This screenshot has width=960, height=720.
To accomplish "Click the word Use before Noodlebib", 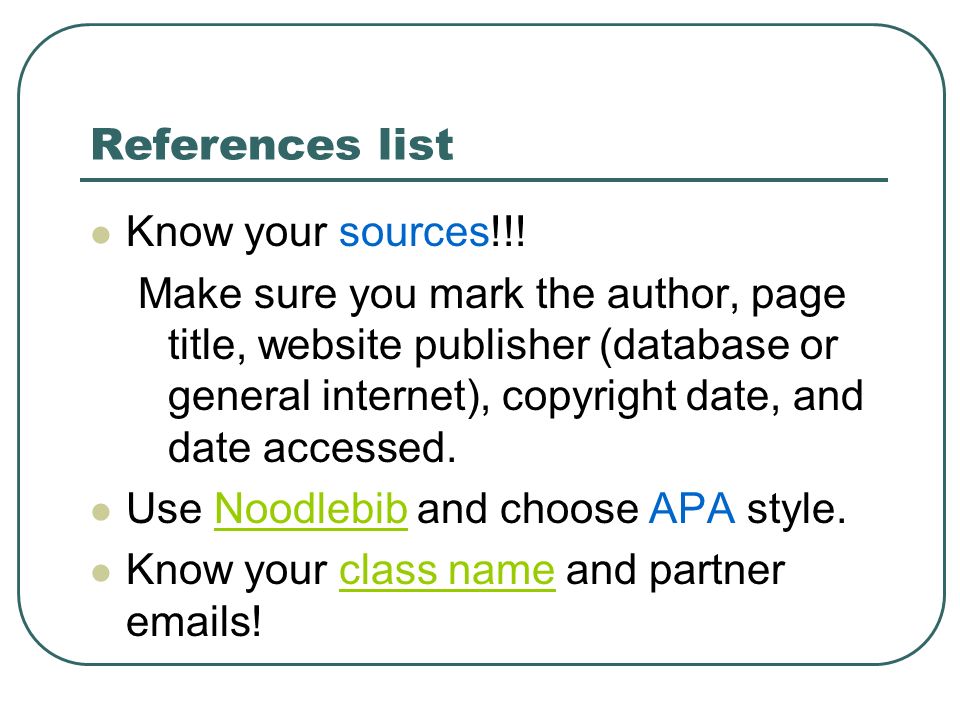I will coord(164,509).
